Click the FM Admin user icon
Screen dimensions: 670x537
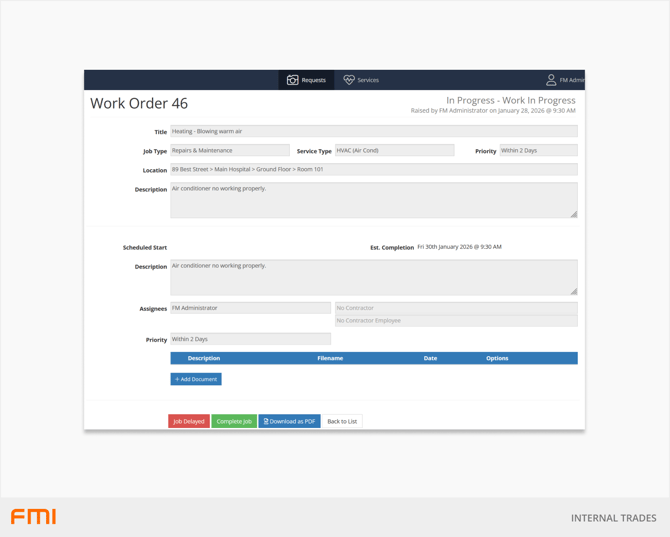coord(551,80)
